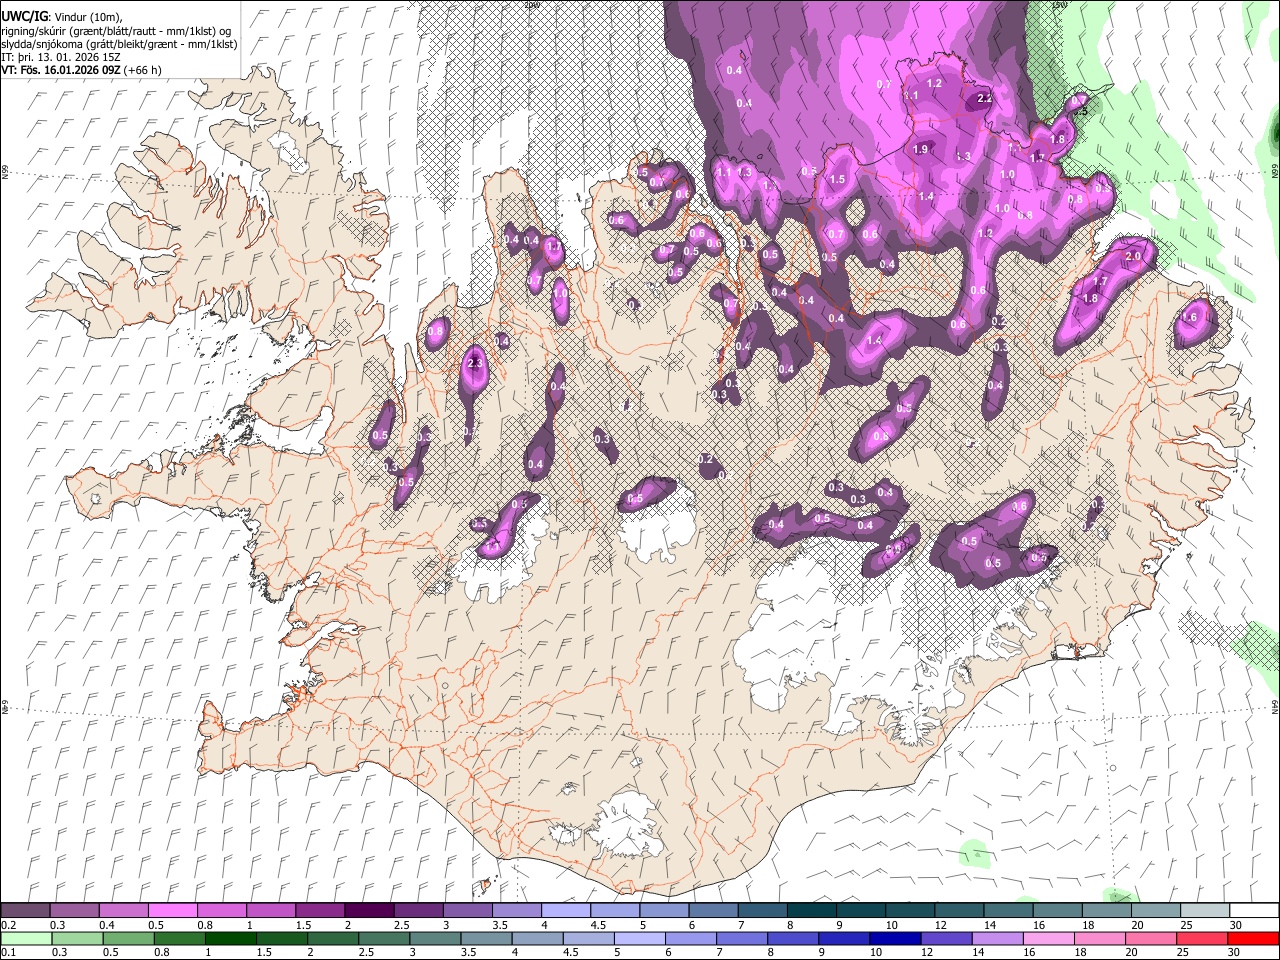This screenshot has width=1280, height=960.
Task: Select the palest green rain swatch labeled 0.1
Action: pos(26,938)
